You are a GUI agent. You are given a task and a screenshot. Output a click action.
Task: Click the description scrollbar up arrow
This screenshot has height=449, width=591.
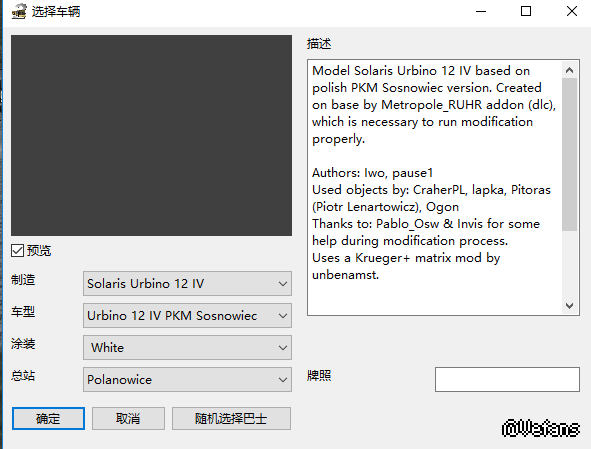570,70
